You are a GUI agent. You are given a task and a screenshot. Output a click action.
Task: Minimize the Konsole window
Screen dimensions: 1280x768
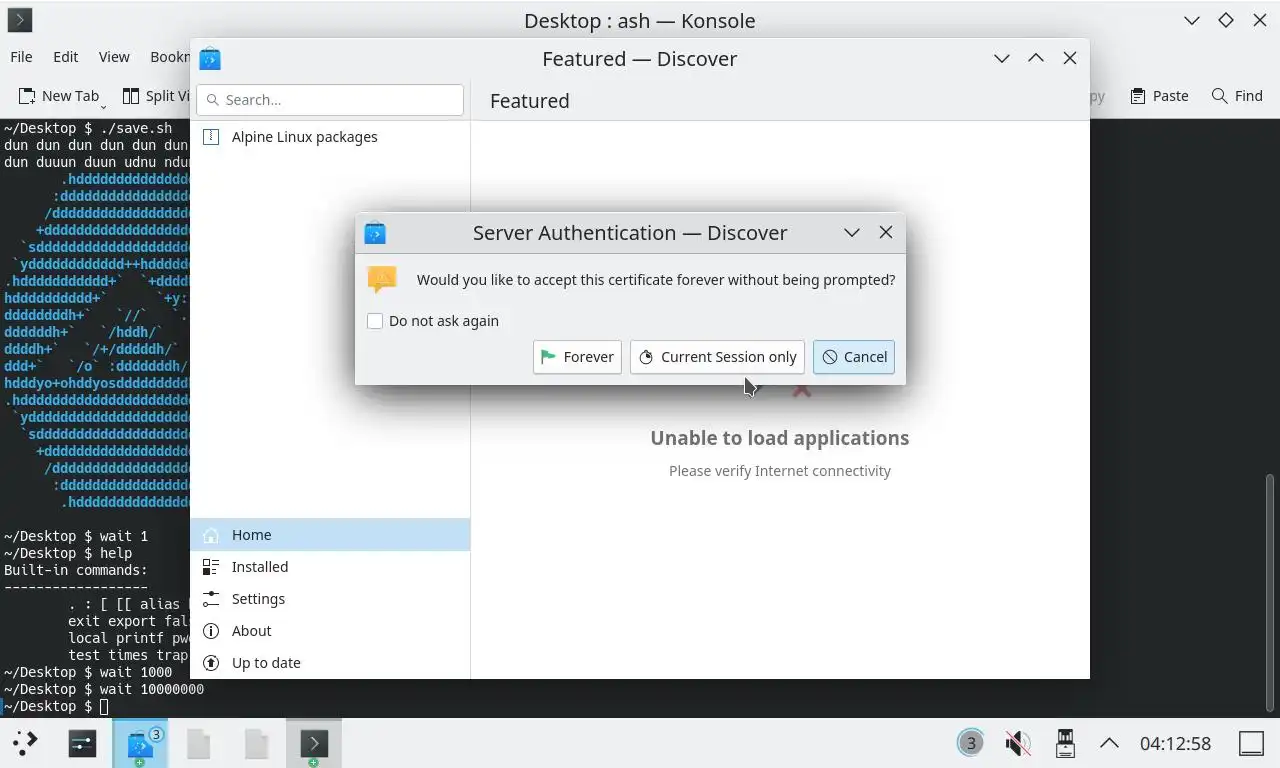coord(1192,20)
